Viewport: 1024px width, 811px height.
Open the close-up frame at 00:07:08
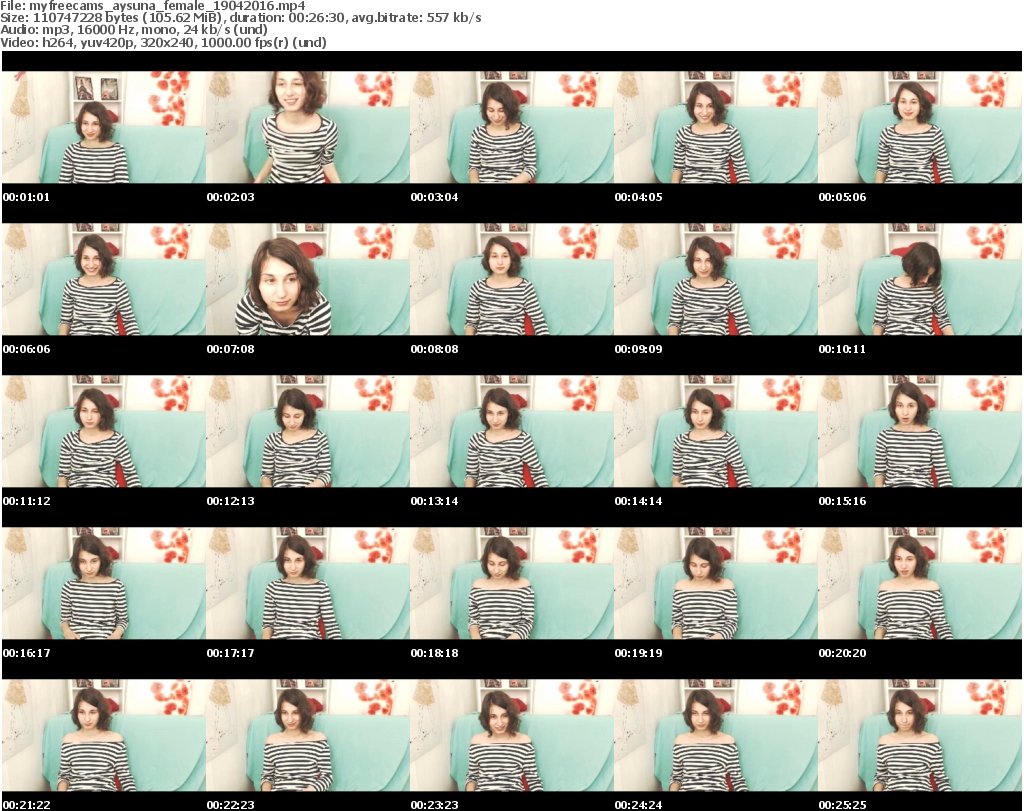308,279
